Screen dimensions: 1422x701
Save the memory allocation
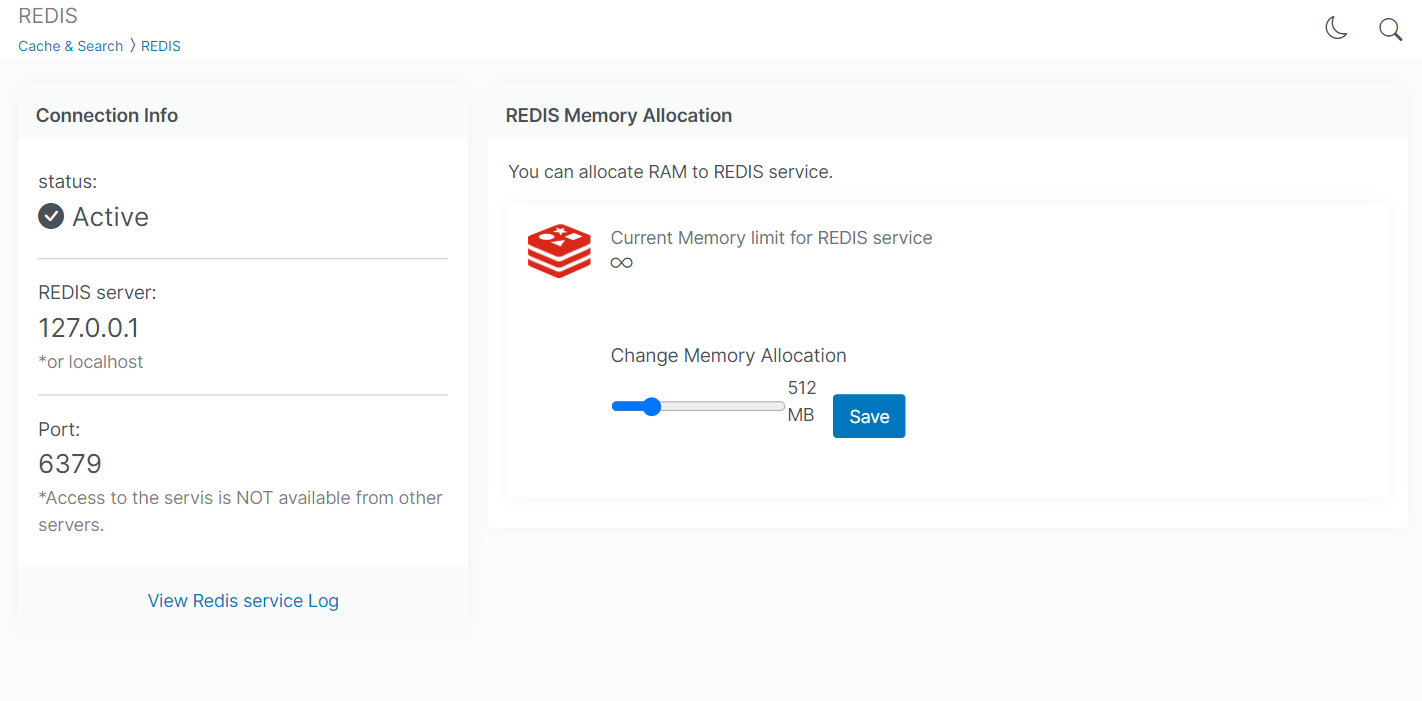click(x=869, y=416)
